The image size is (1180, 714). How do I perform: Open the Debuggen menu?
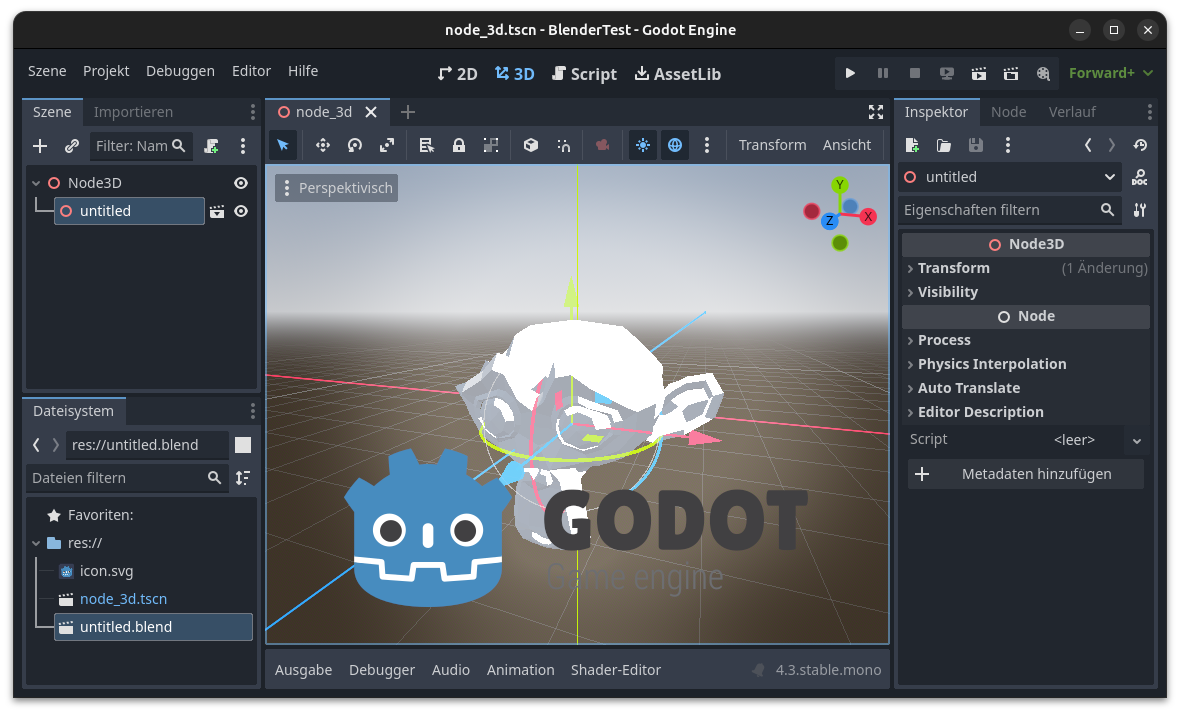point(180,71)
